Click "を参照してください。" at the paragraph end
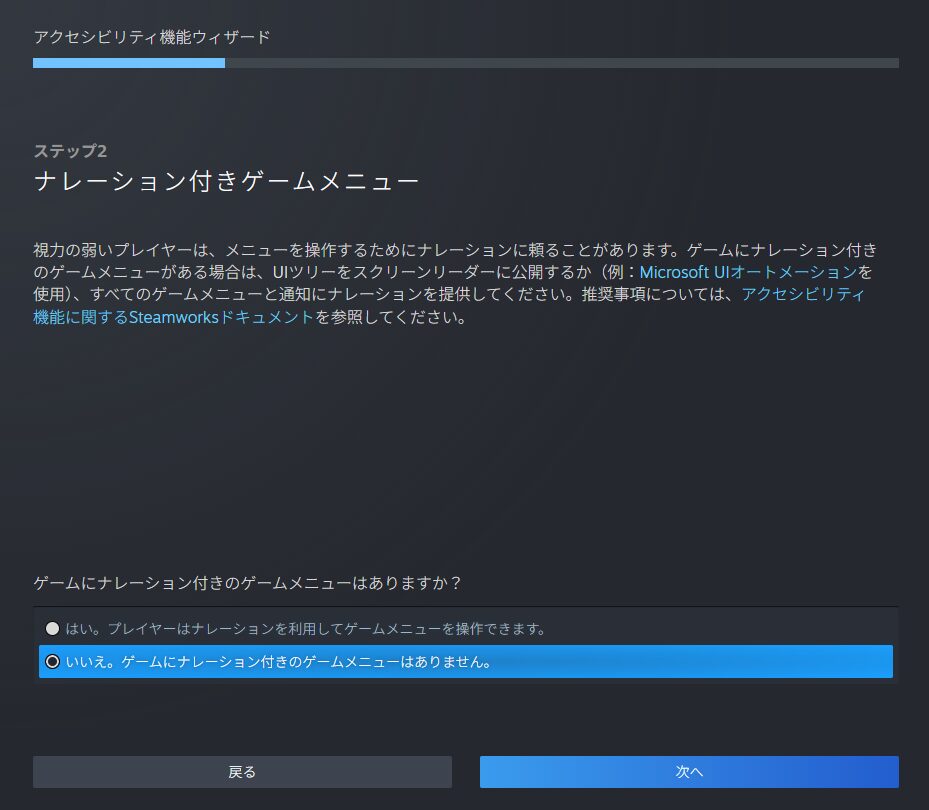Screen dimensions: 929x810 tap(390, 319)
